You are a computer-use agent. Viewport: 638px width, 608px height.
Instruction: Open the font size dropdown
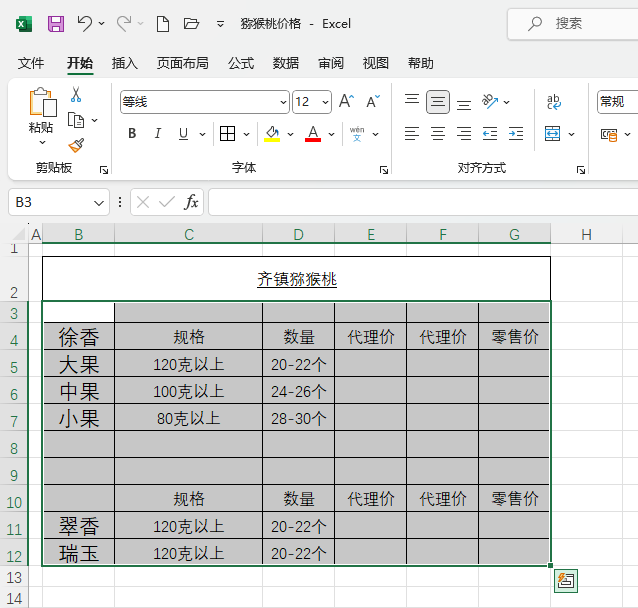click(326, 102)
